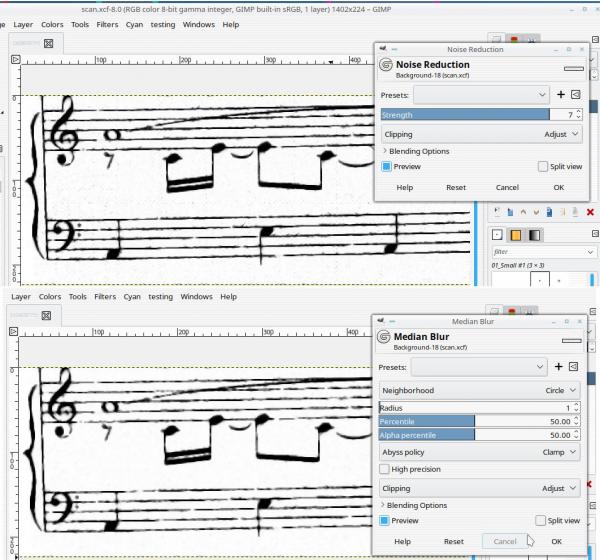Switch to the Brushes tab icon
This screenshot has height=560, width=600.
[497, 235]
